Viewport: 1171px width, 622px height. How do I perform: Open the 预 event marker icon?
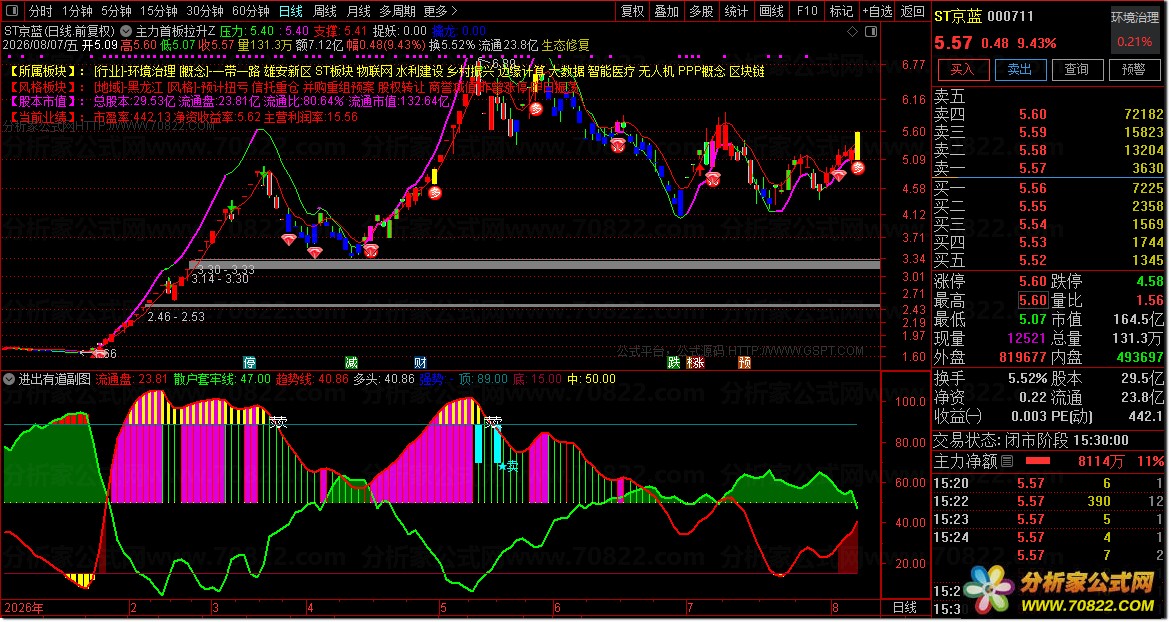(x=745, y=363)
